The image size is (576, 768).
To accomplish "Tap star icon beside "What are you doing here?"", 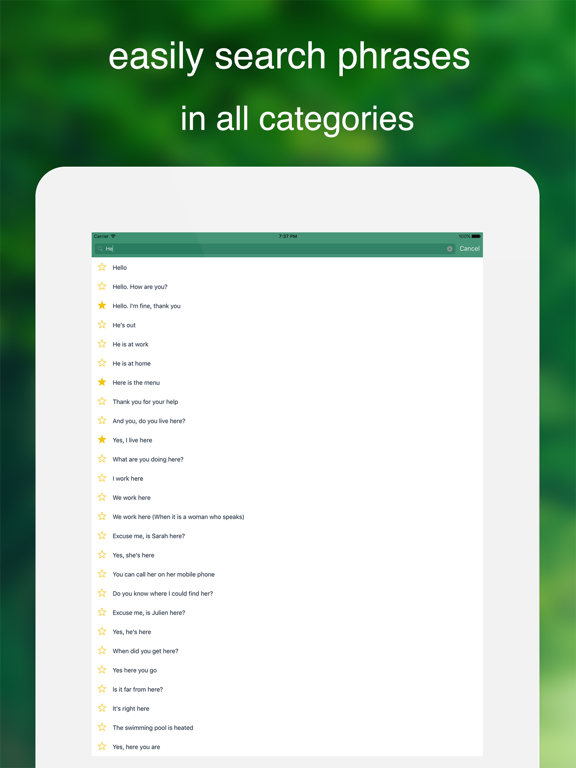I will point(102,458).
